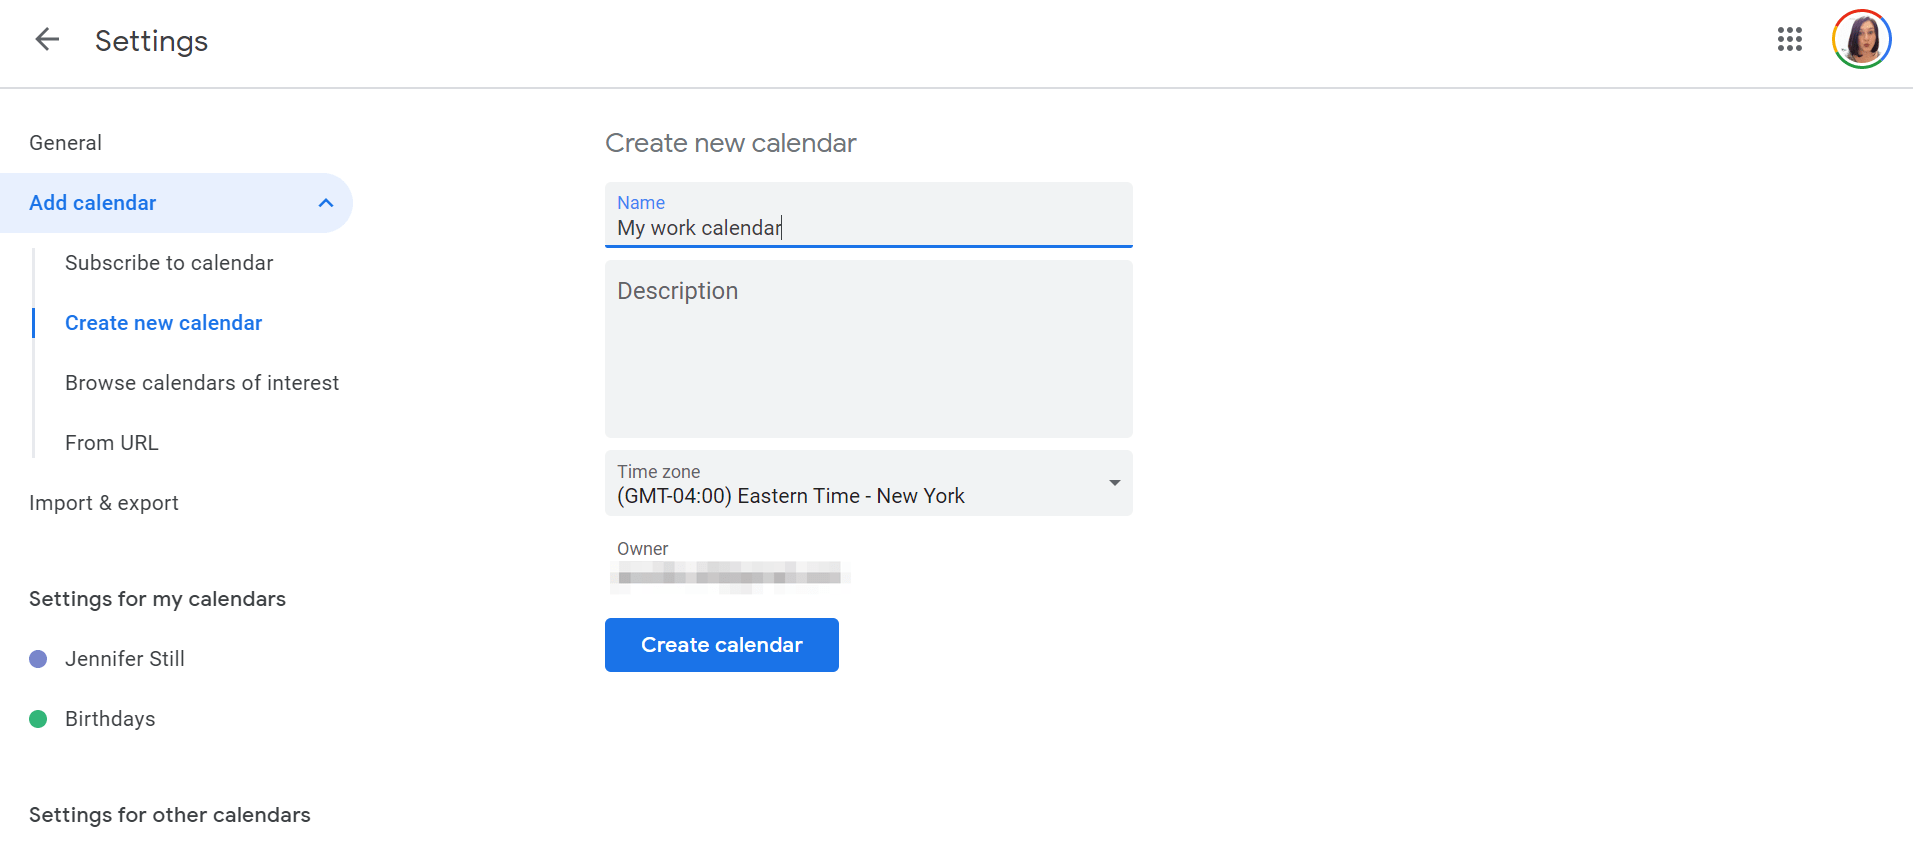Open General settings

point(66,143)
